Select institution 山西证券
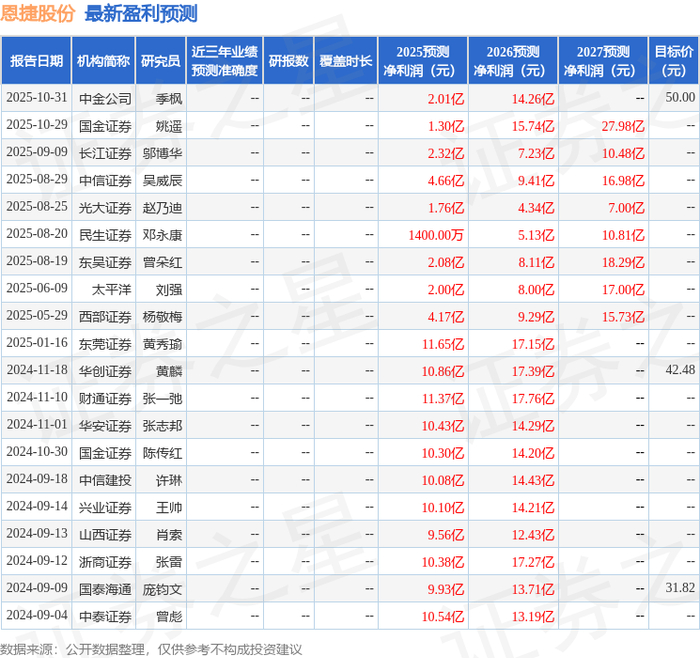This screenshot has width=700, height=658. coord(105,535)
